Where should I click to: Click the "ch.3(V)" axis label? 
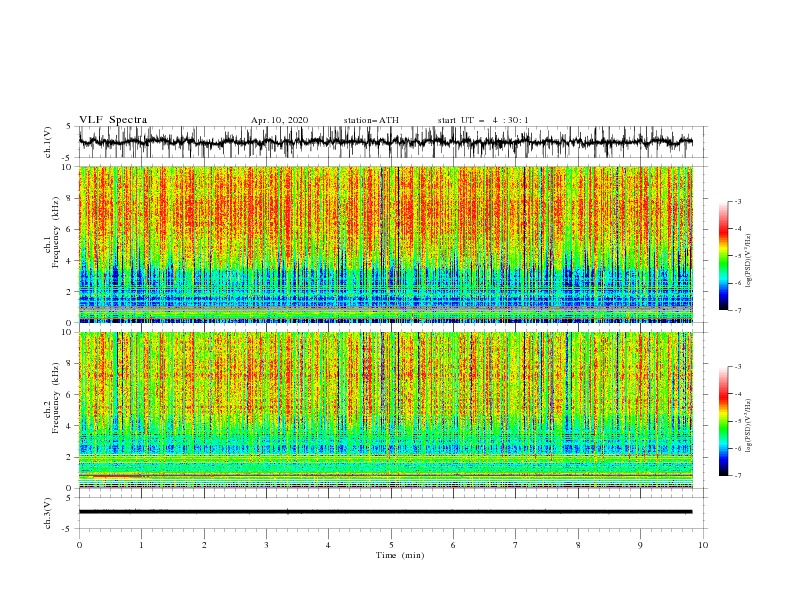pos(48,513)
